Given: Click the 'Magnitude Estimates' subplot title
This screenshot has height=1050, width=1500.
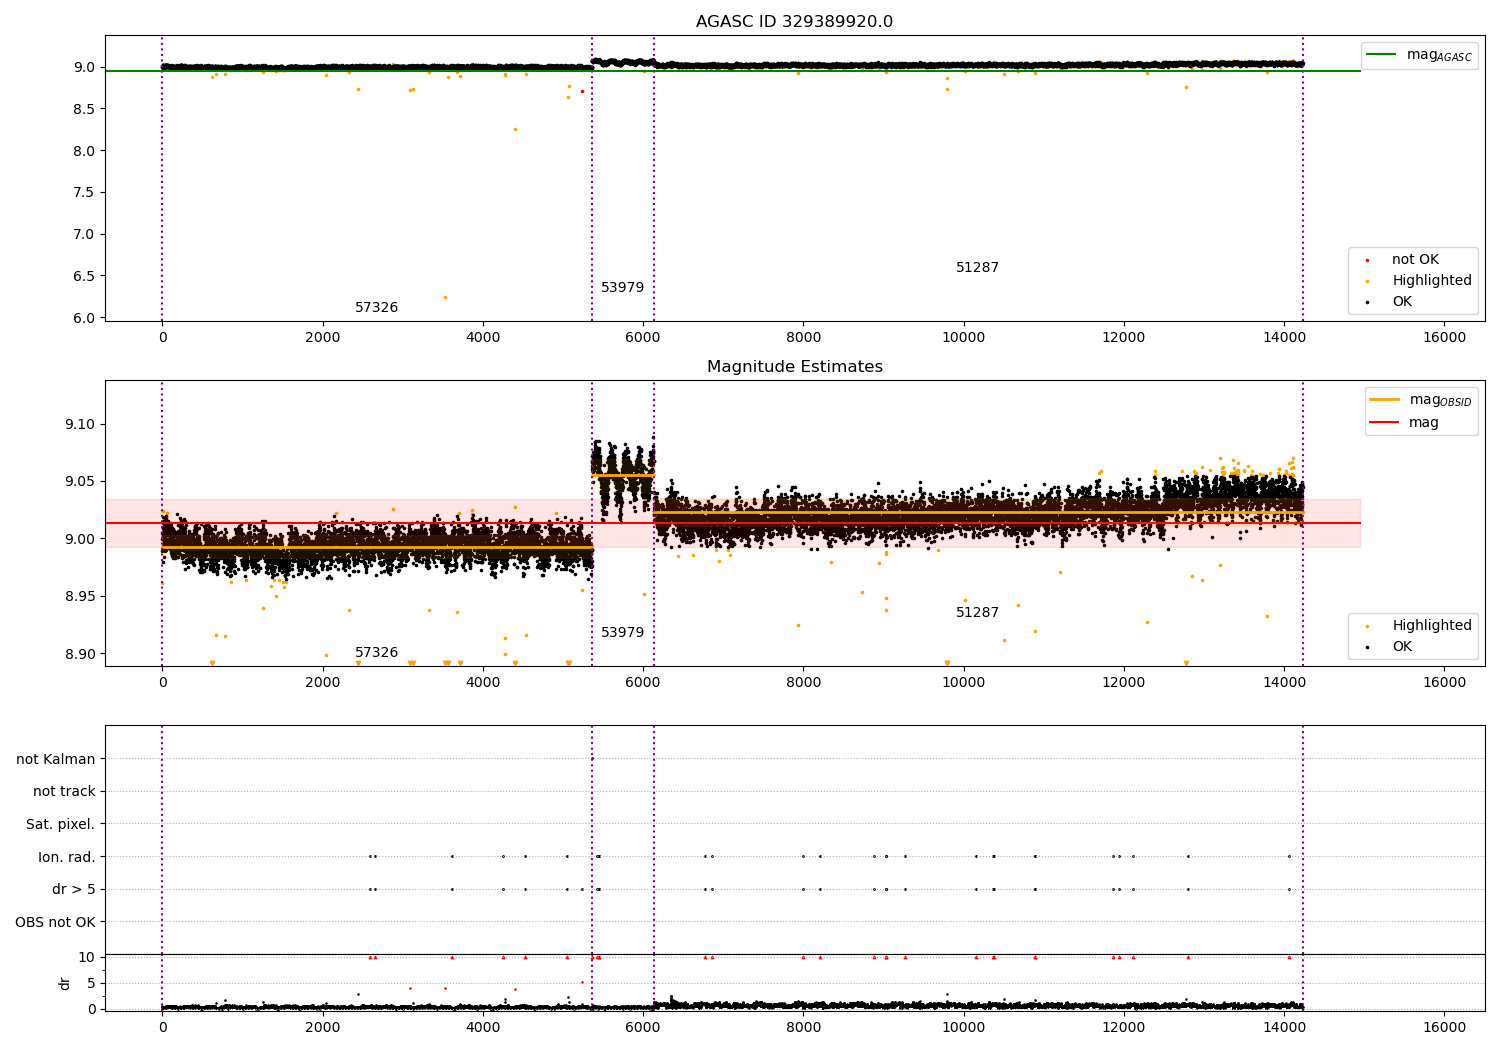Looking at the screenshot, I should pyautogui.click(x=794, y=367).
